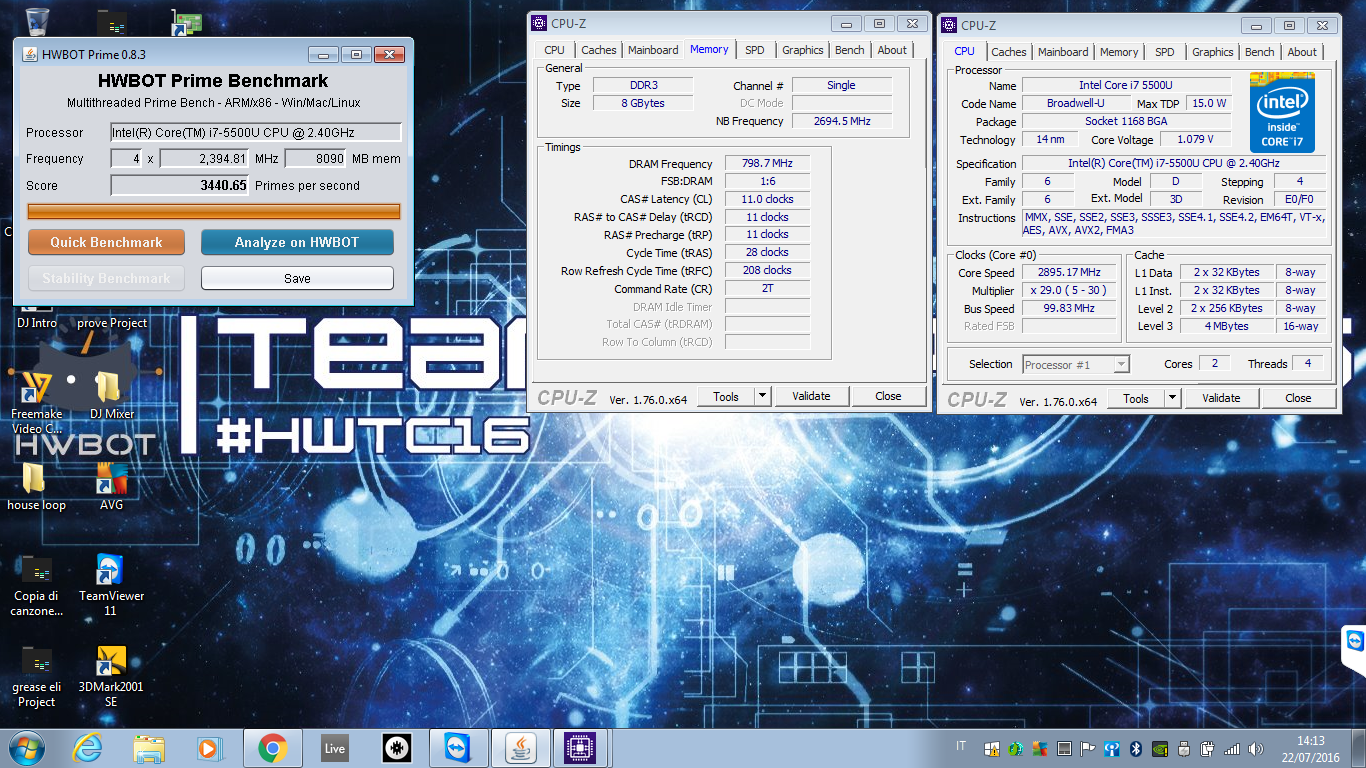Screen dimensions: 1366x768
Task: Click the Analyze on HWBOT button
Action: click(297, 242)
